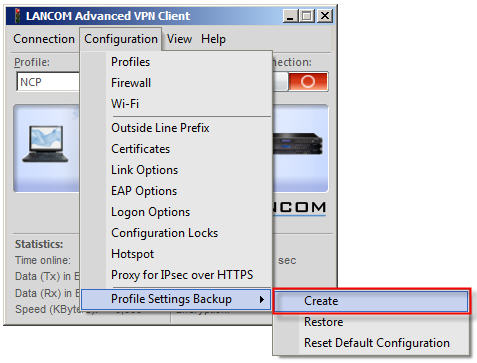This screenshot has height=363, width=477.
Task: Click the traffic light title icon
Action: (17, 16)
